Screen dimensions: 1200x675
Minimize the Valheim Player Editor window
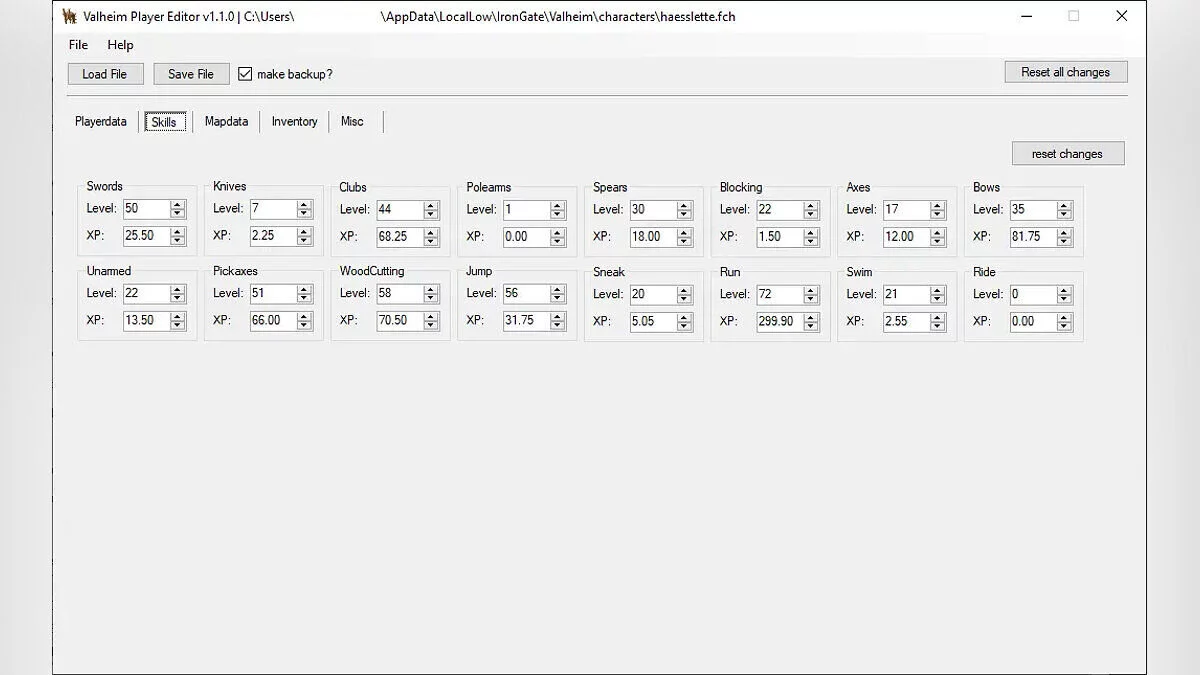1027,16
